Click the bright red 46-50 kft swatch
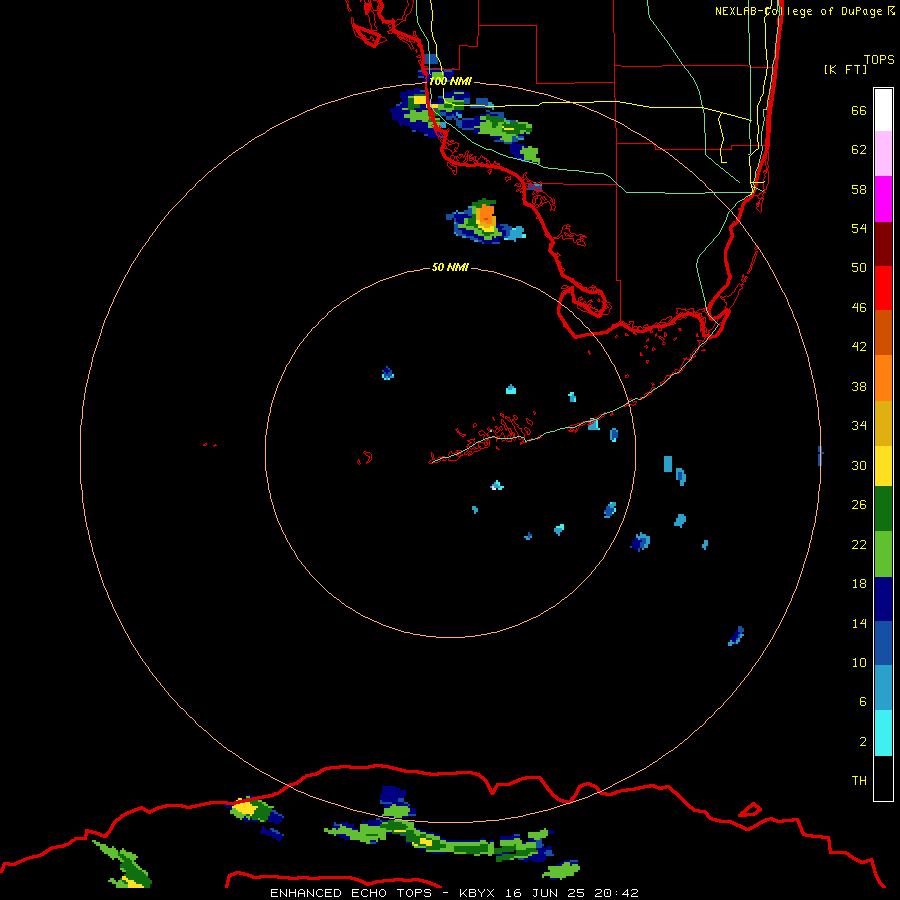The width and height of the screenshot is (900, 900). coord(883,288)
